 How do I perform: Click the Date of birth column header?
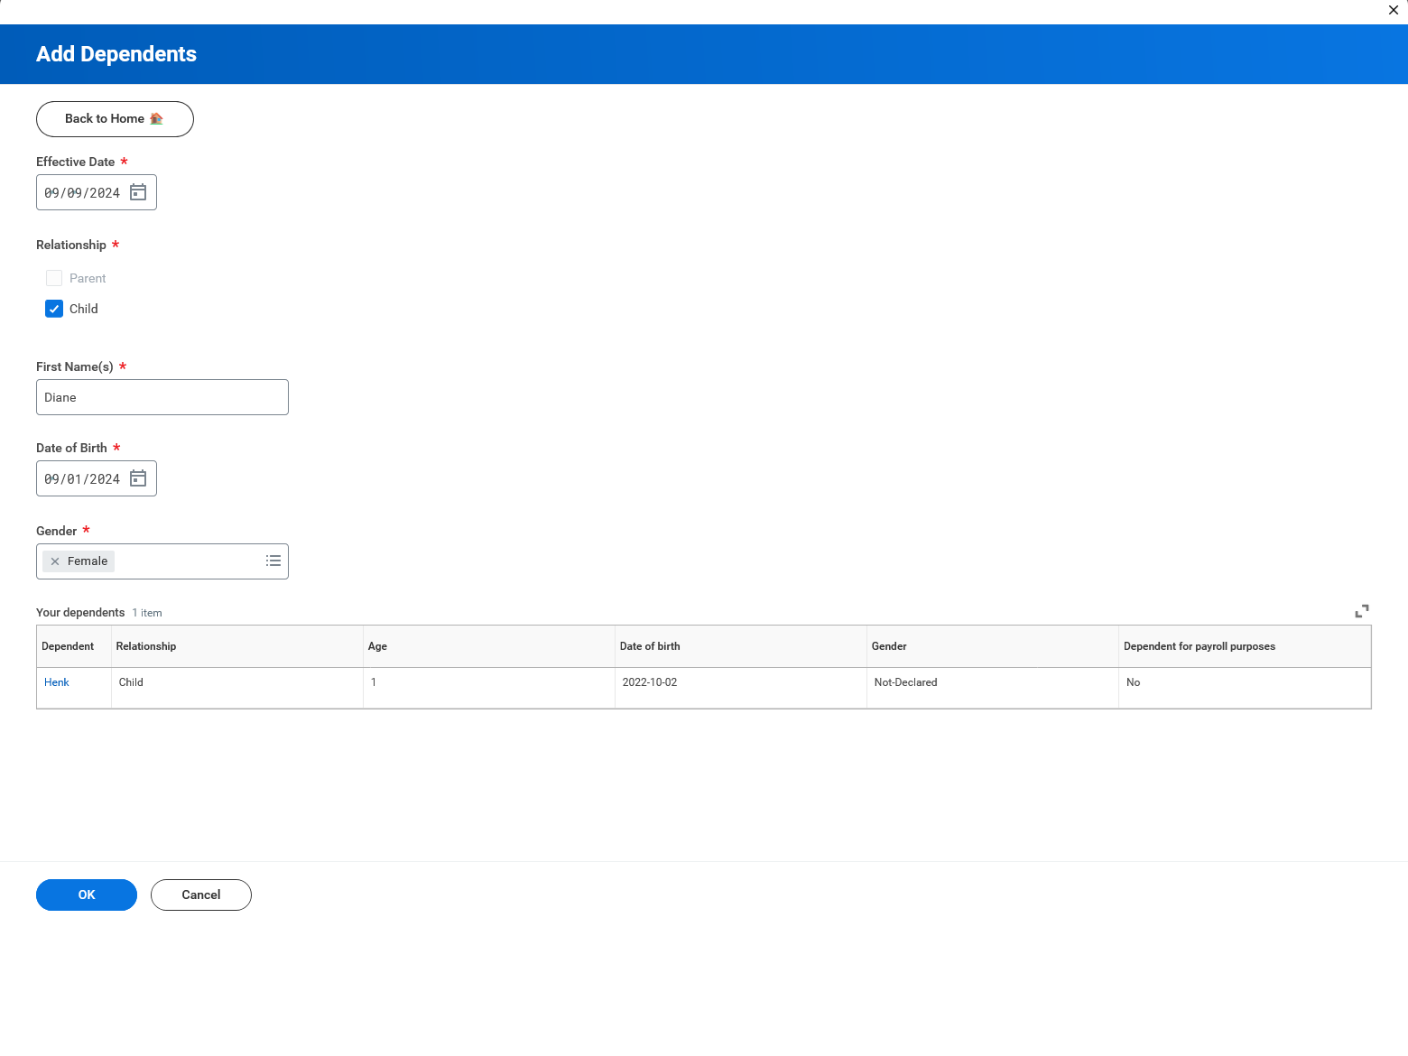[x=650, y=646]
